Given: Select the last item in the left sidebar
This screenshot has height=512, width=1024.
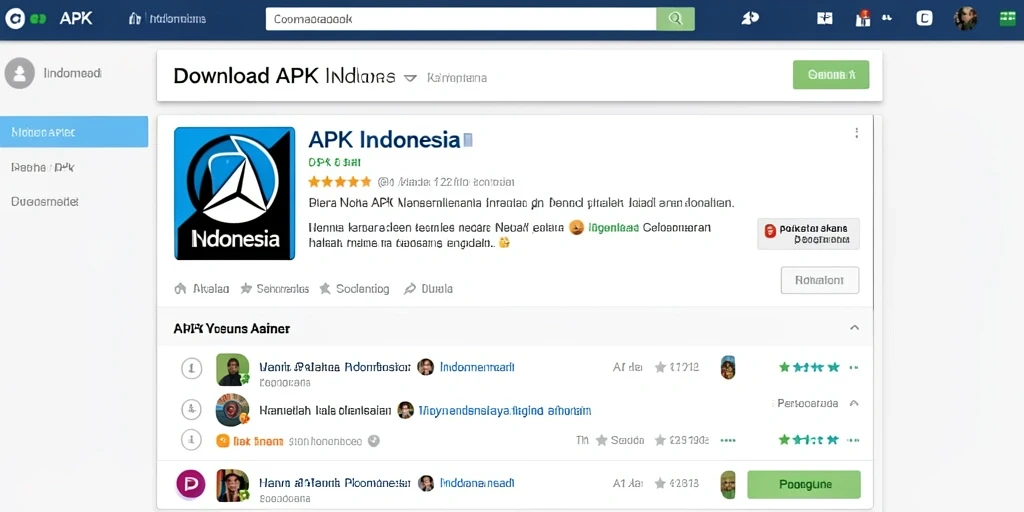Looking at the screenshot, I should [45, 202].
